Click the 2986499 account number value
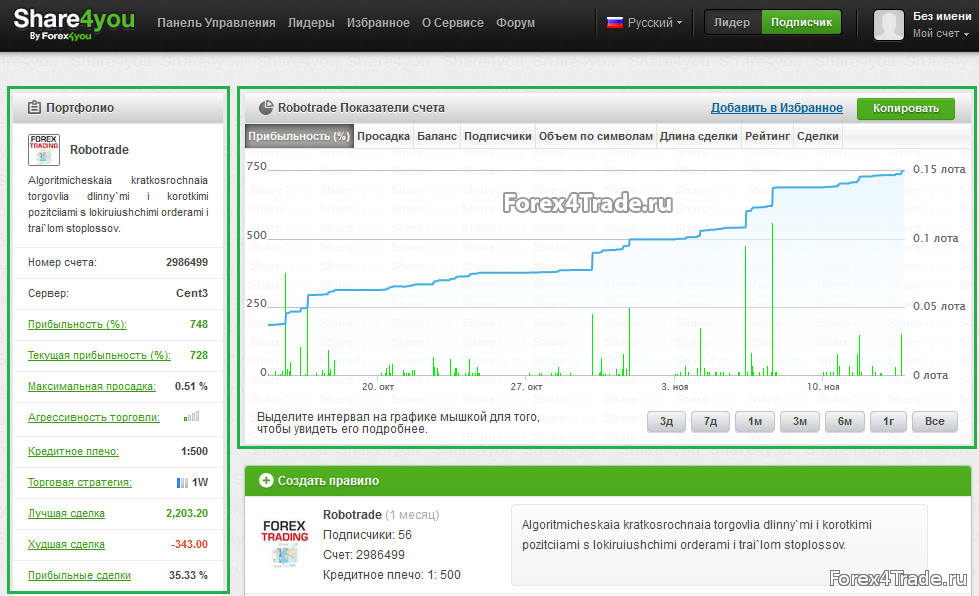Viewport: 979px width, 596px height. [187, 263]
